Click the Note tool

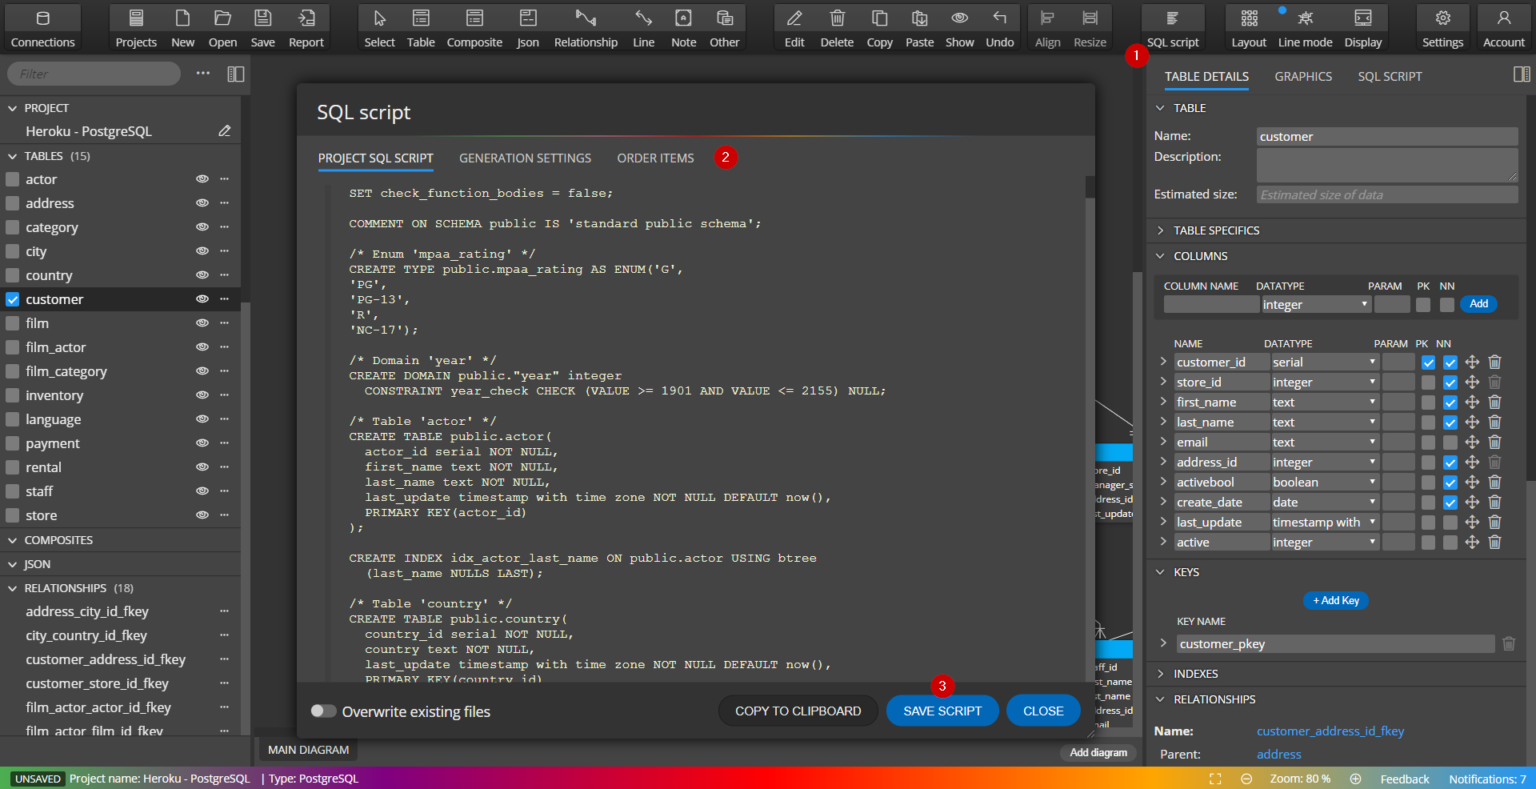683,27
